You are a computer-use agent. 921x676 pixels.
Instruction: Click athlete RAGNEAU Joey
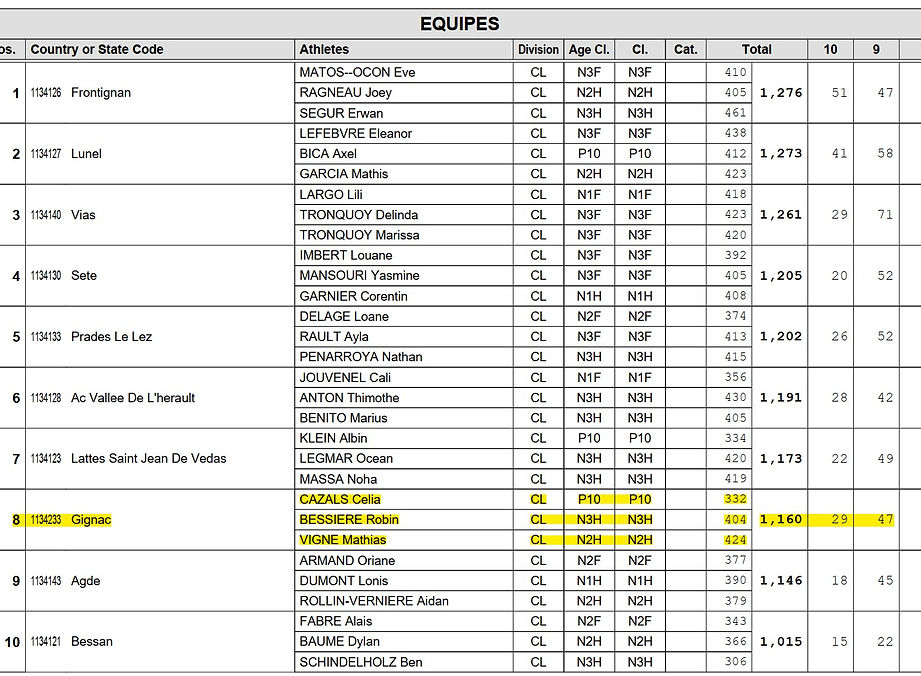pos(345,93)
